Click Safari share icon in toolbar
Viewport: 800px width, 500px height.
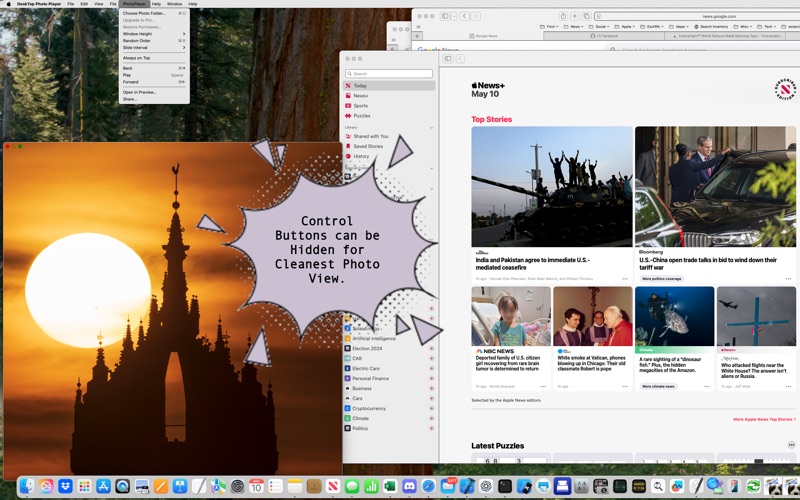click(563, 16)
